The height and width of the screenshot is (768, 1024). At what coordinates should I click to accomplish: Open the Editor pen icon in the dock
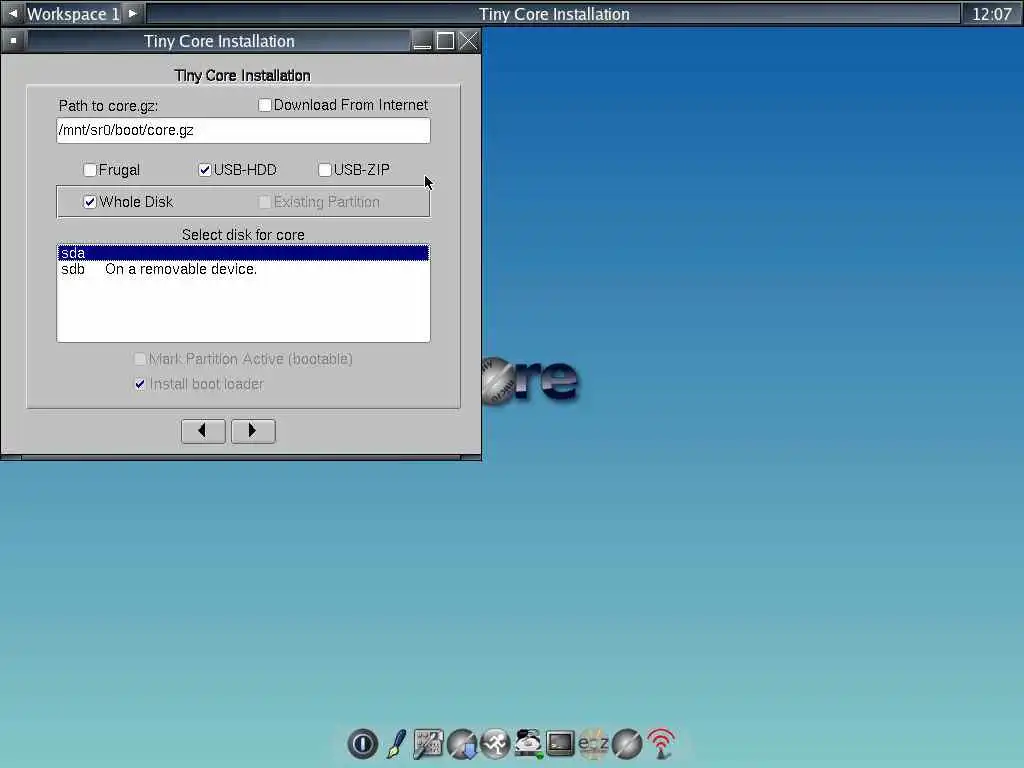pyautogui.click(x=396, y=743)
